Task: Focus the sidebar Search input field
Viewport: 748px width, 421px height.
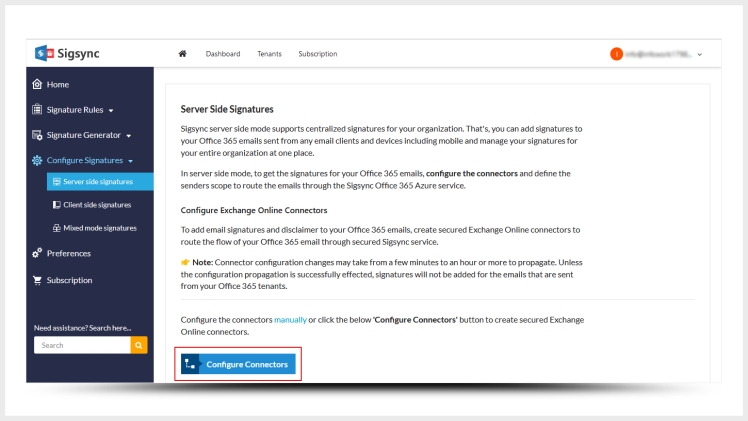Action: tap(82, 345)
